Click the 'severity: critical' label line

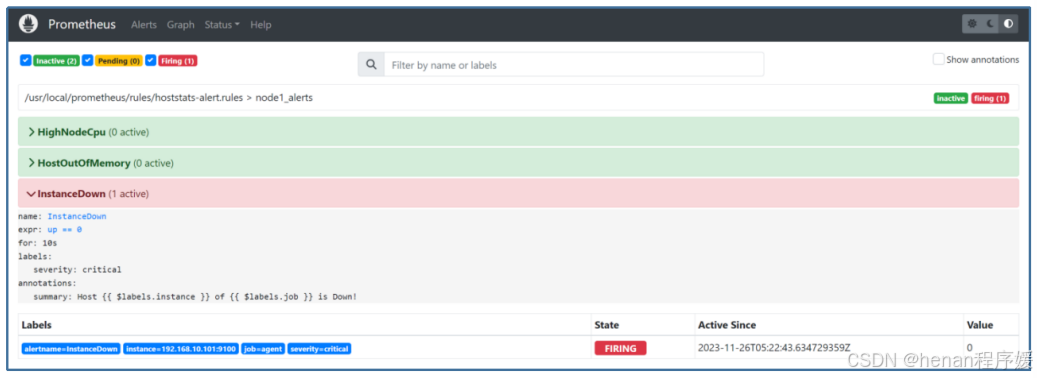[x=77, y=270]
